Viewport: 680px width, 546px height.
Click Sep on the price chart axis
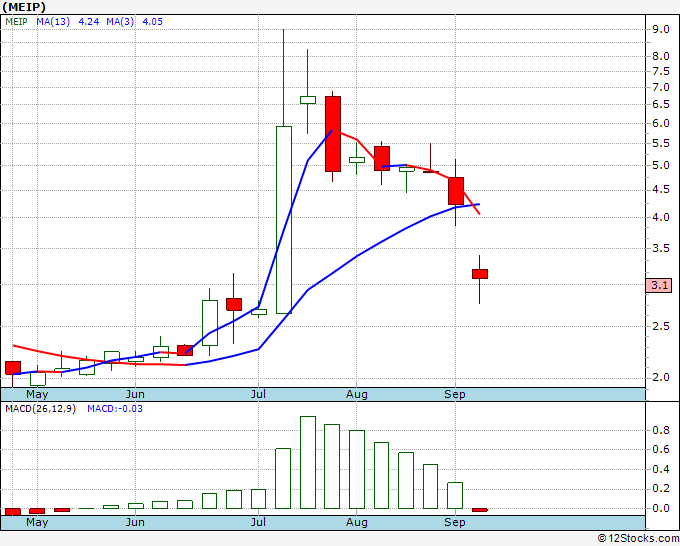(454, 394)
